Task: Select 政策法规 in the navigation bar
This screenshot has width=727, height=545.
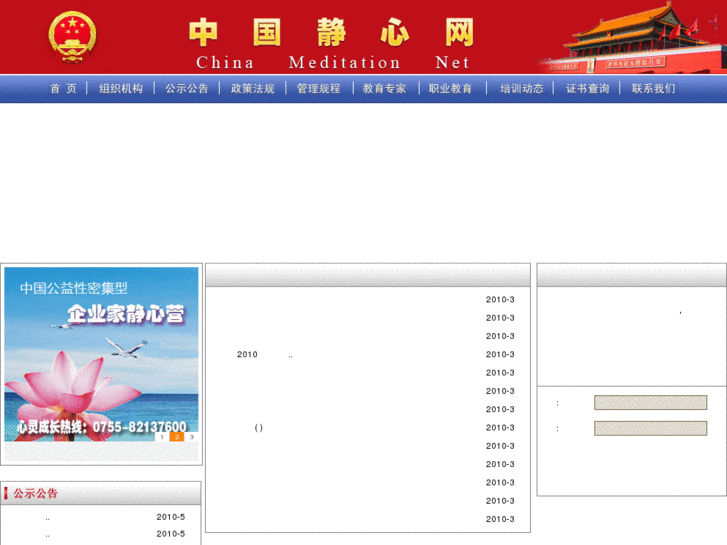Action: click(253, 89)
